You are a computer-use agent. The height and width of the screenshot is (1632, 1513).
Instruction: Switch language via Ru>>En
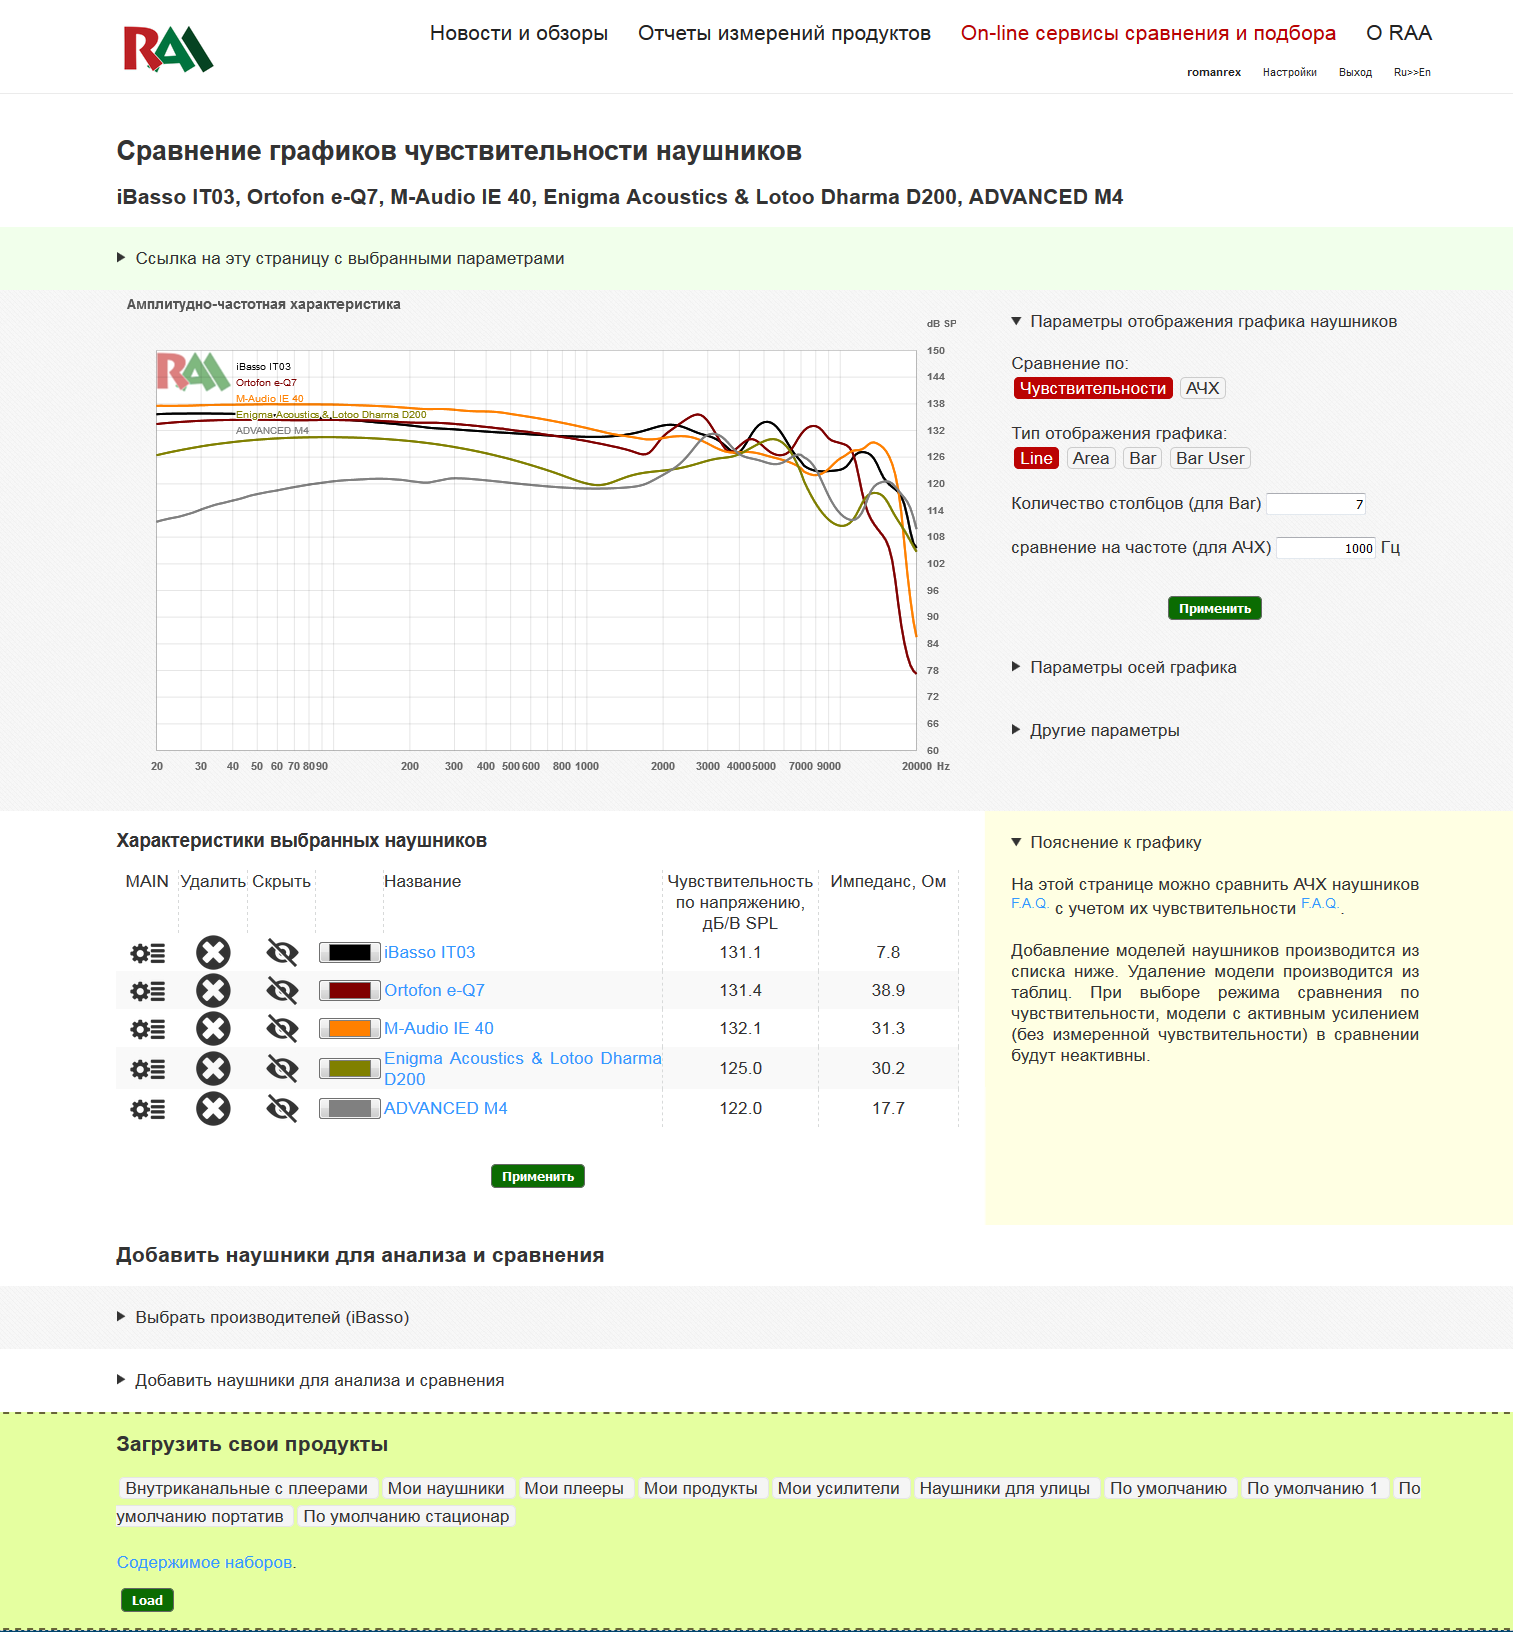coord(1412,72)
